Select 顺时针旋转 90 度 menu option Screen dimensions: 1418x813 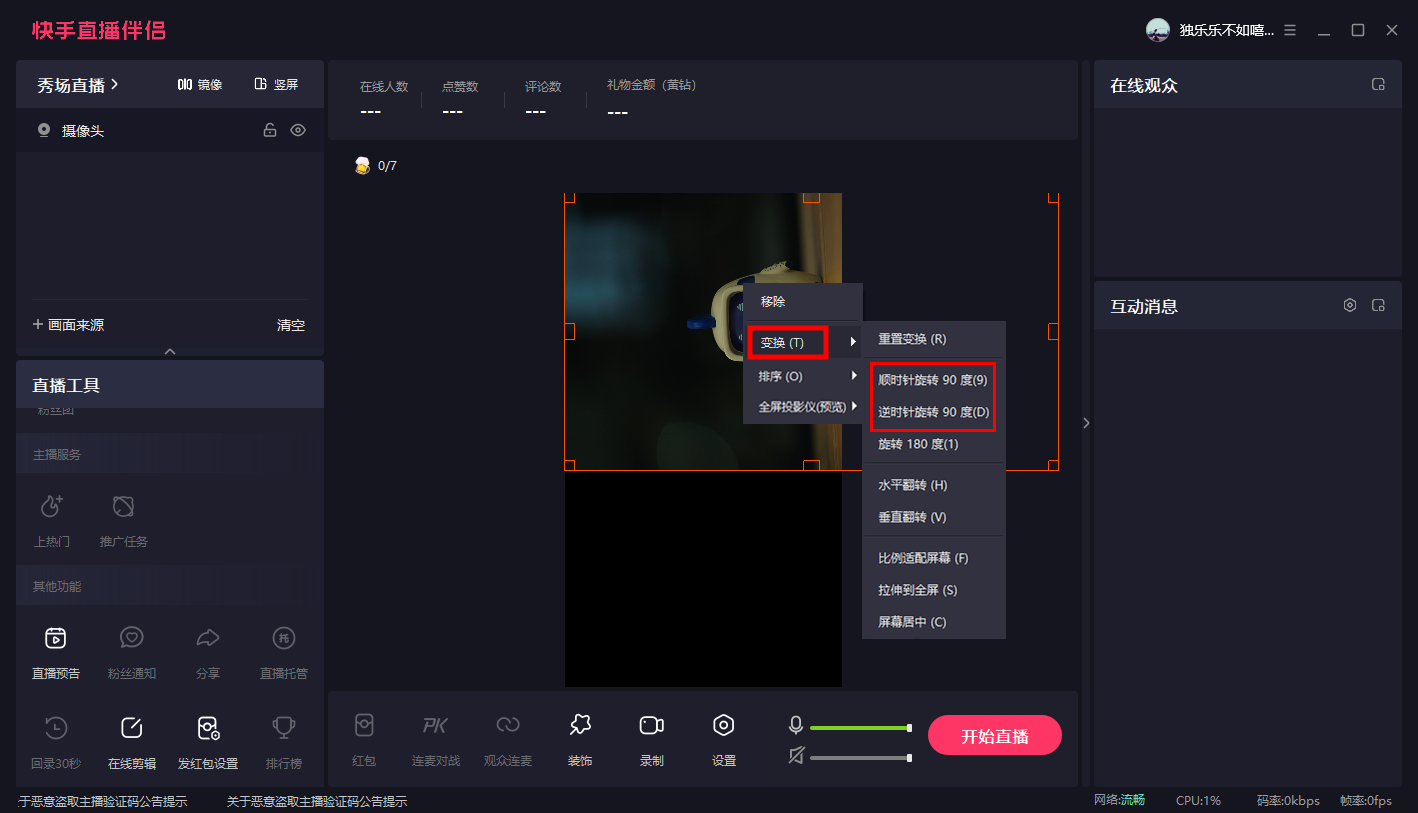tap(932, 380)
